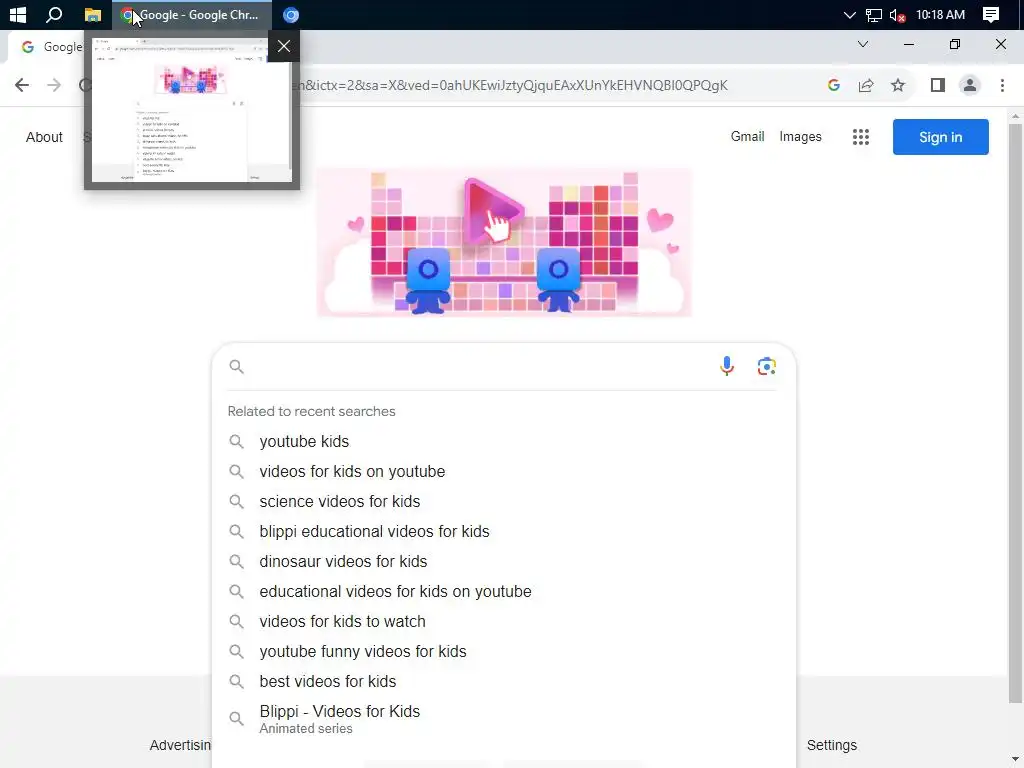Open the Windows notification center
1024x768 pixels.
click(991, 15)
